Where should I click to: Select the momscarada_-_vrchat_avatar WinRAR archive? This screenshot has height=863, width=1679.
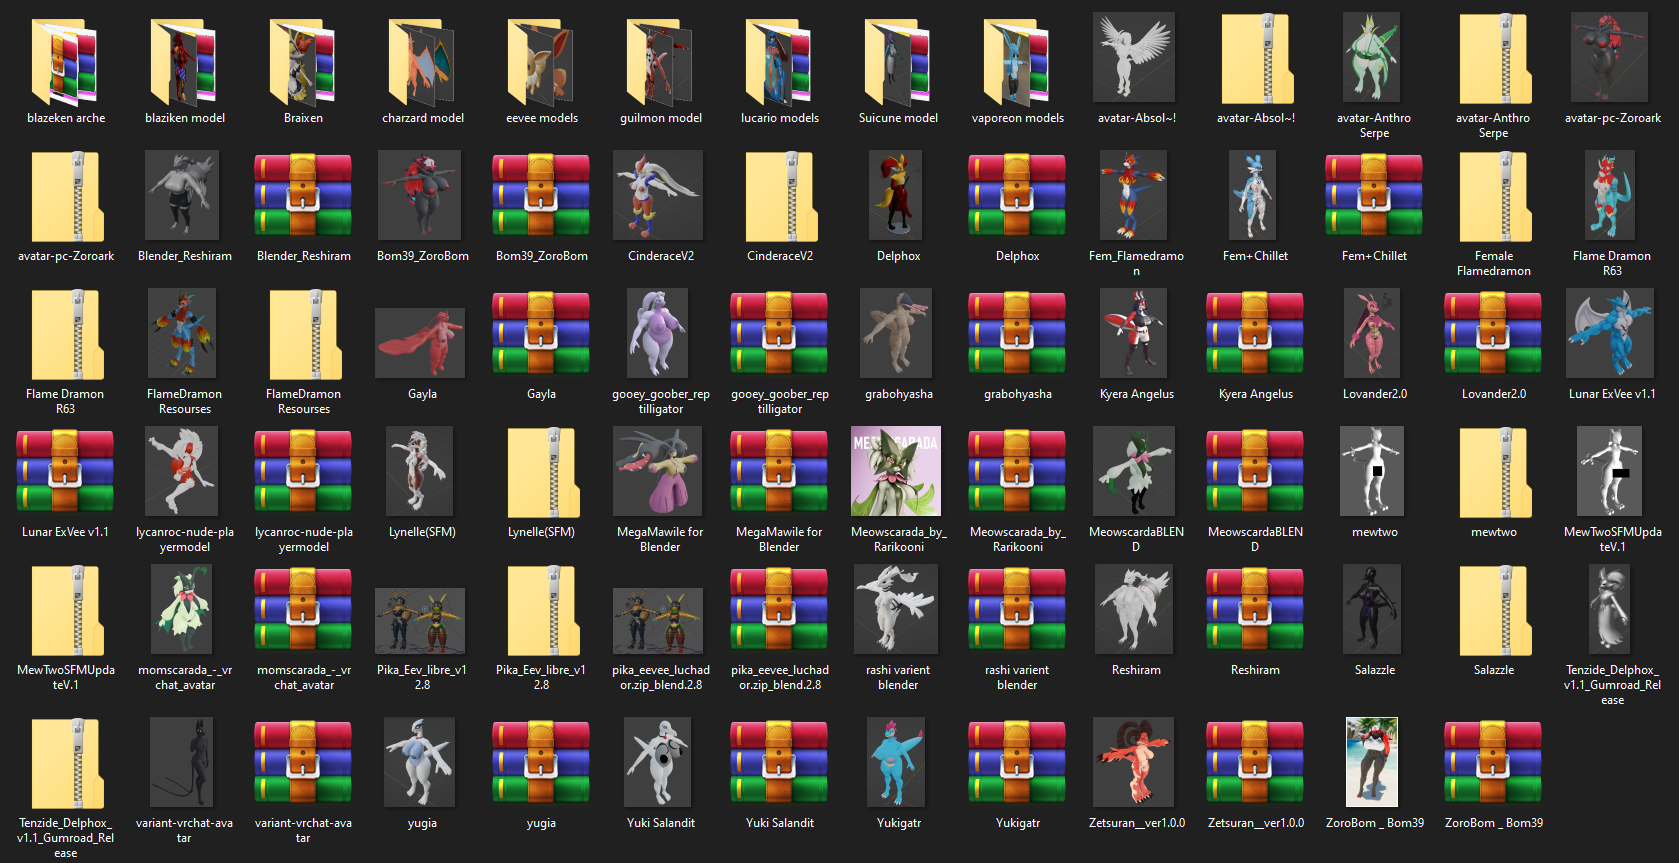(303, 610)
